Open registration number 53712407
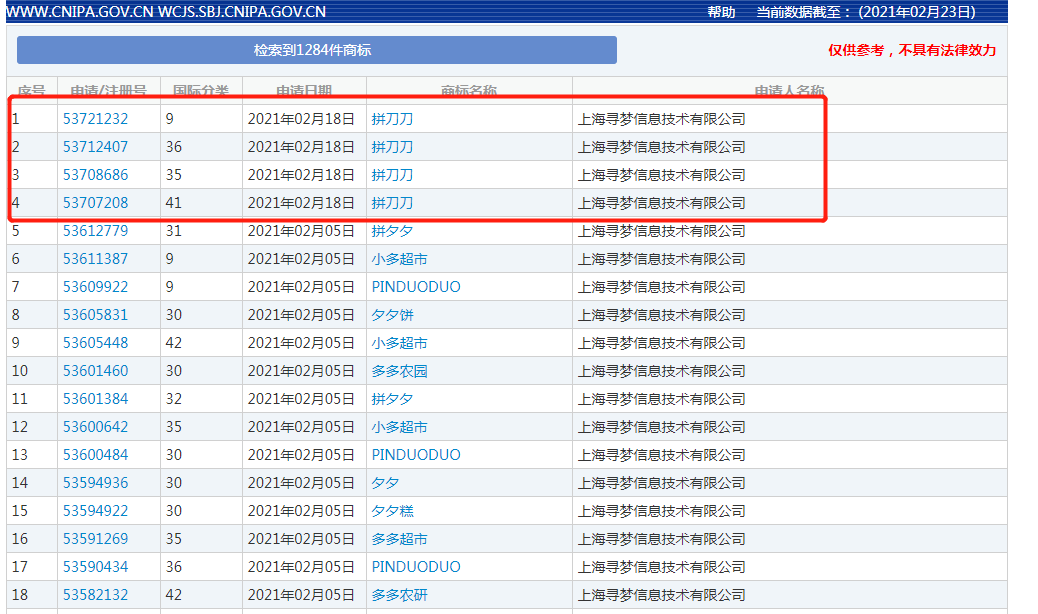This screenshot has height=614, width=1038. (x=95, y=147)
